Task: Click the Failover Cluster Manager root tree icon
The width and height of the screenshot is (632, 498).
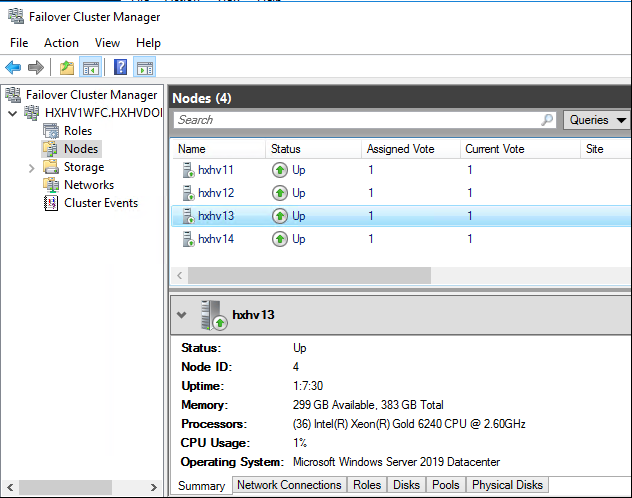Action: point(13,95)
